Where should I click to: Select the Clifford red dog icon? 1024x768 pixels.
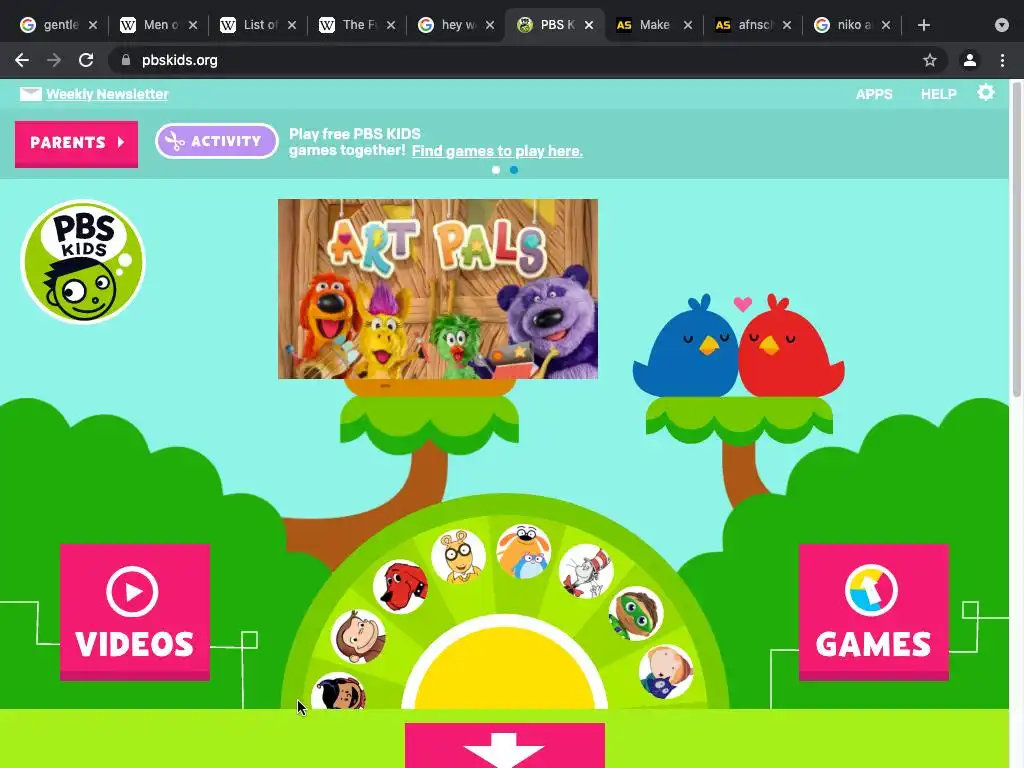[400, 586]
